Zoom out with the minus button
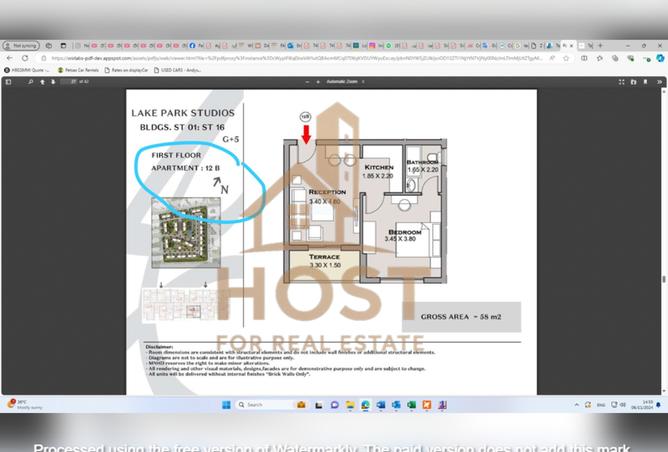668x452 pixels. coord(307,82)
